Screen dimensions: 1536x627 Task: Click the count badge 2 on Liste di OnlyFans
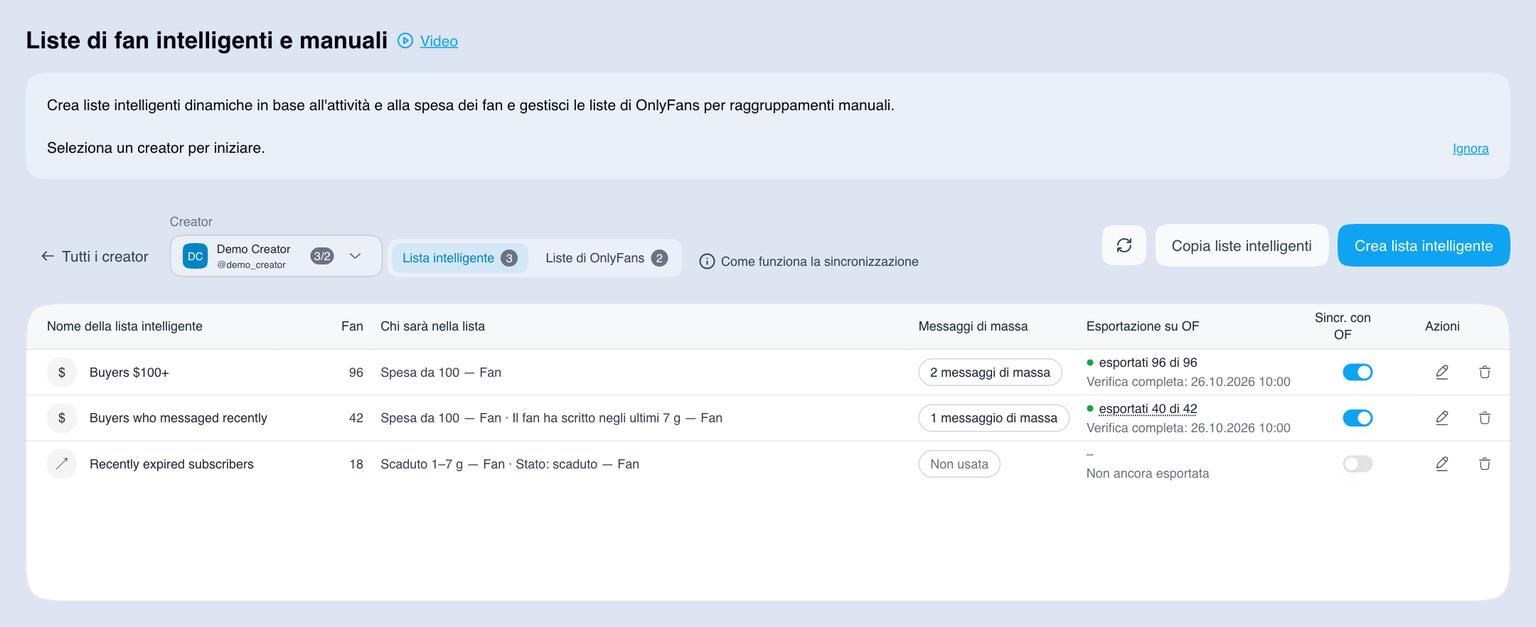click(x=659, y=258)
